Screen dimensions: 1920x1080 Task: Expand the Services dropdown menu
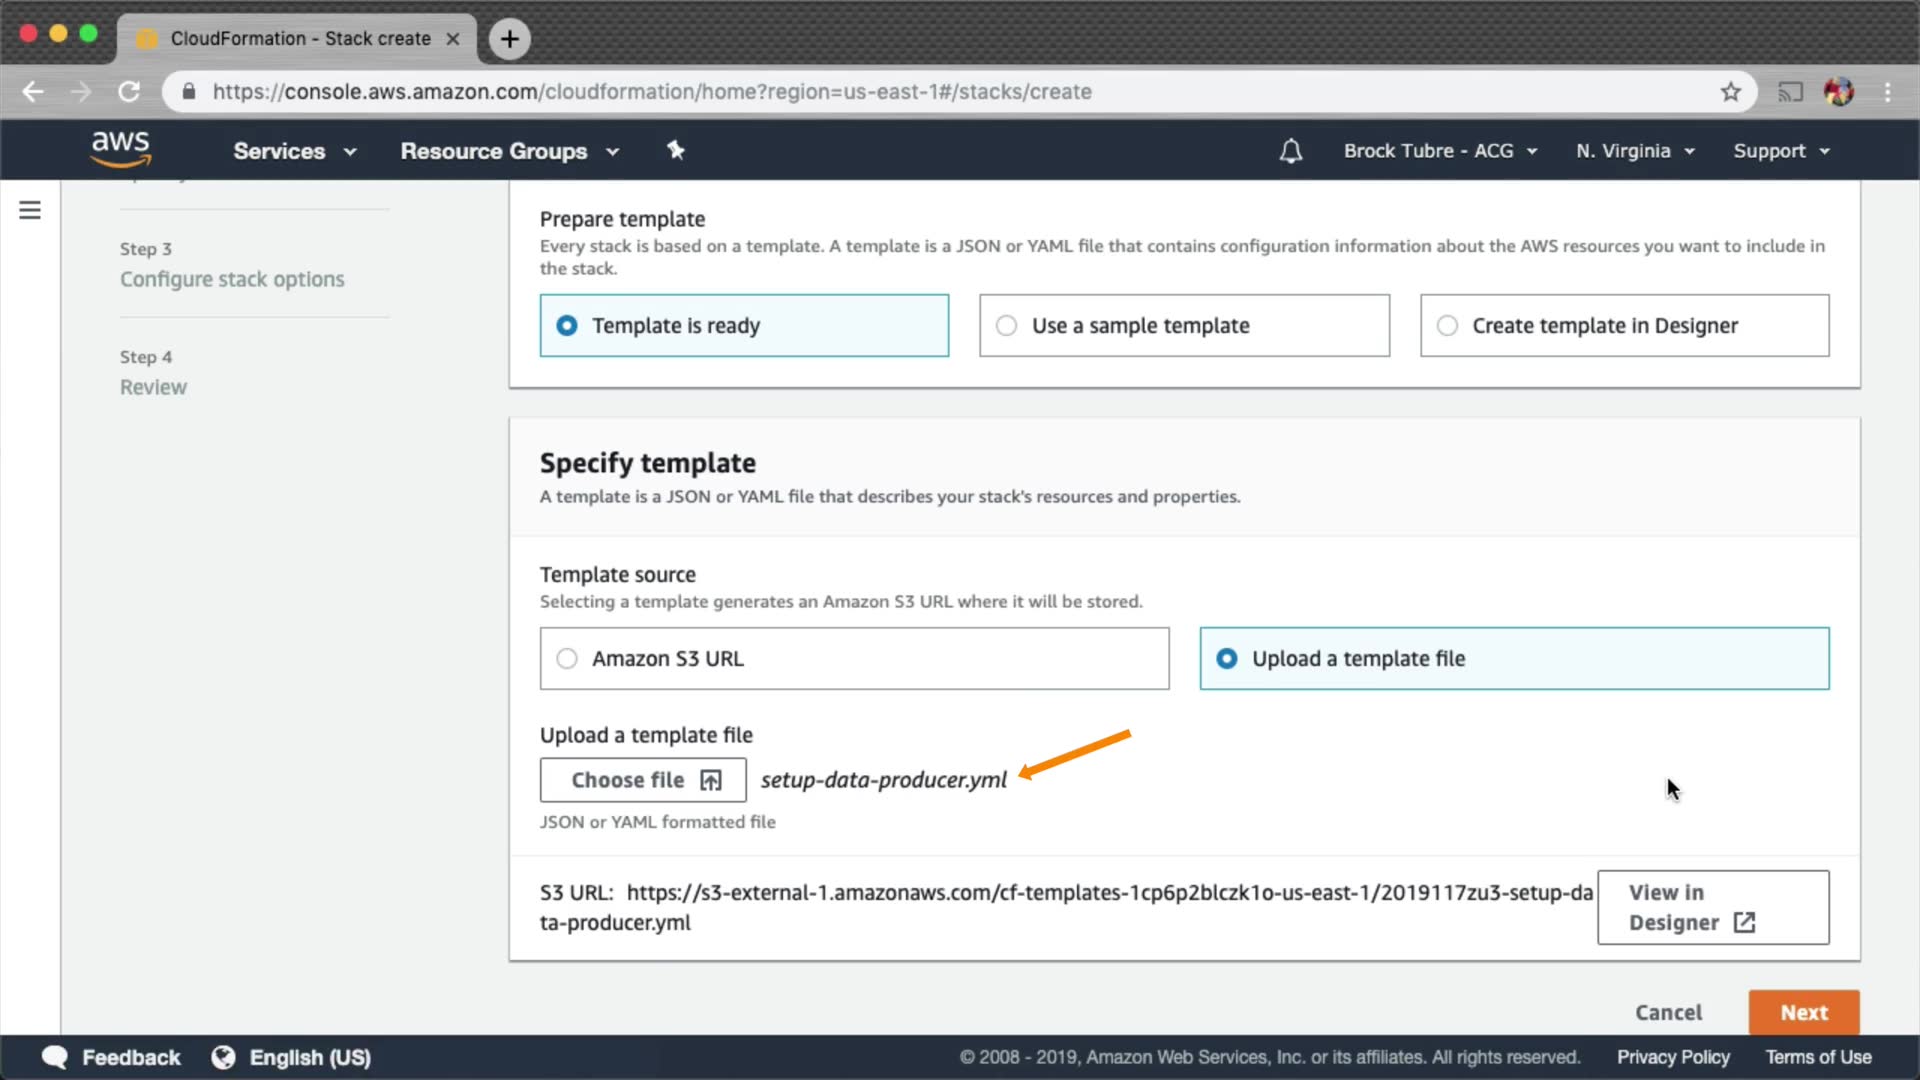coord(294,151)
